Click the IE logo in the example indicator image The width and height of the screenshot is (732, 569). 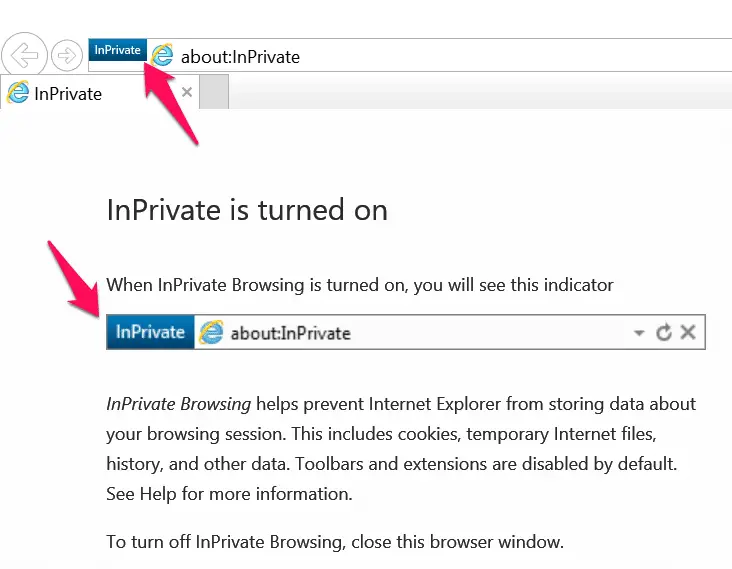click(x=211, y=332)
